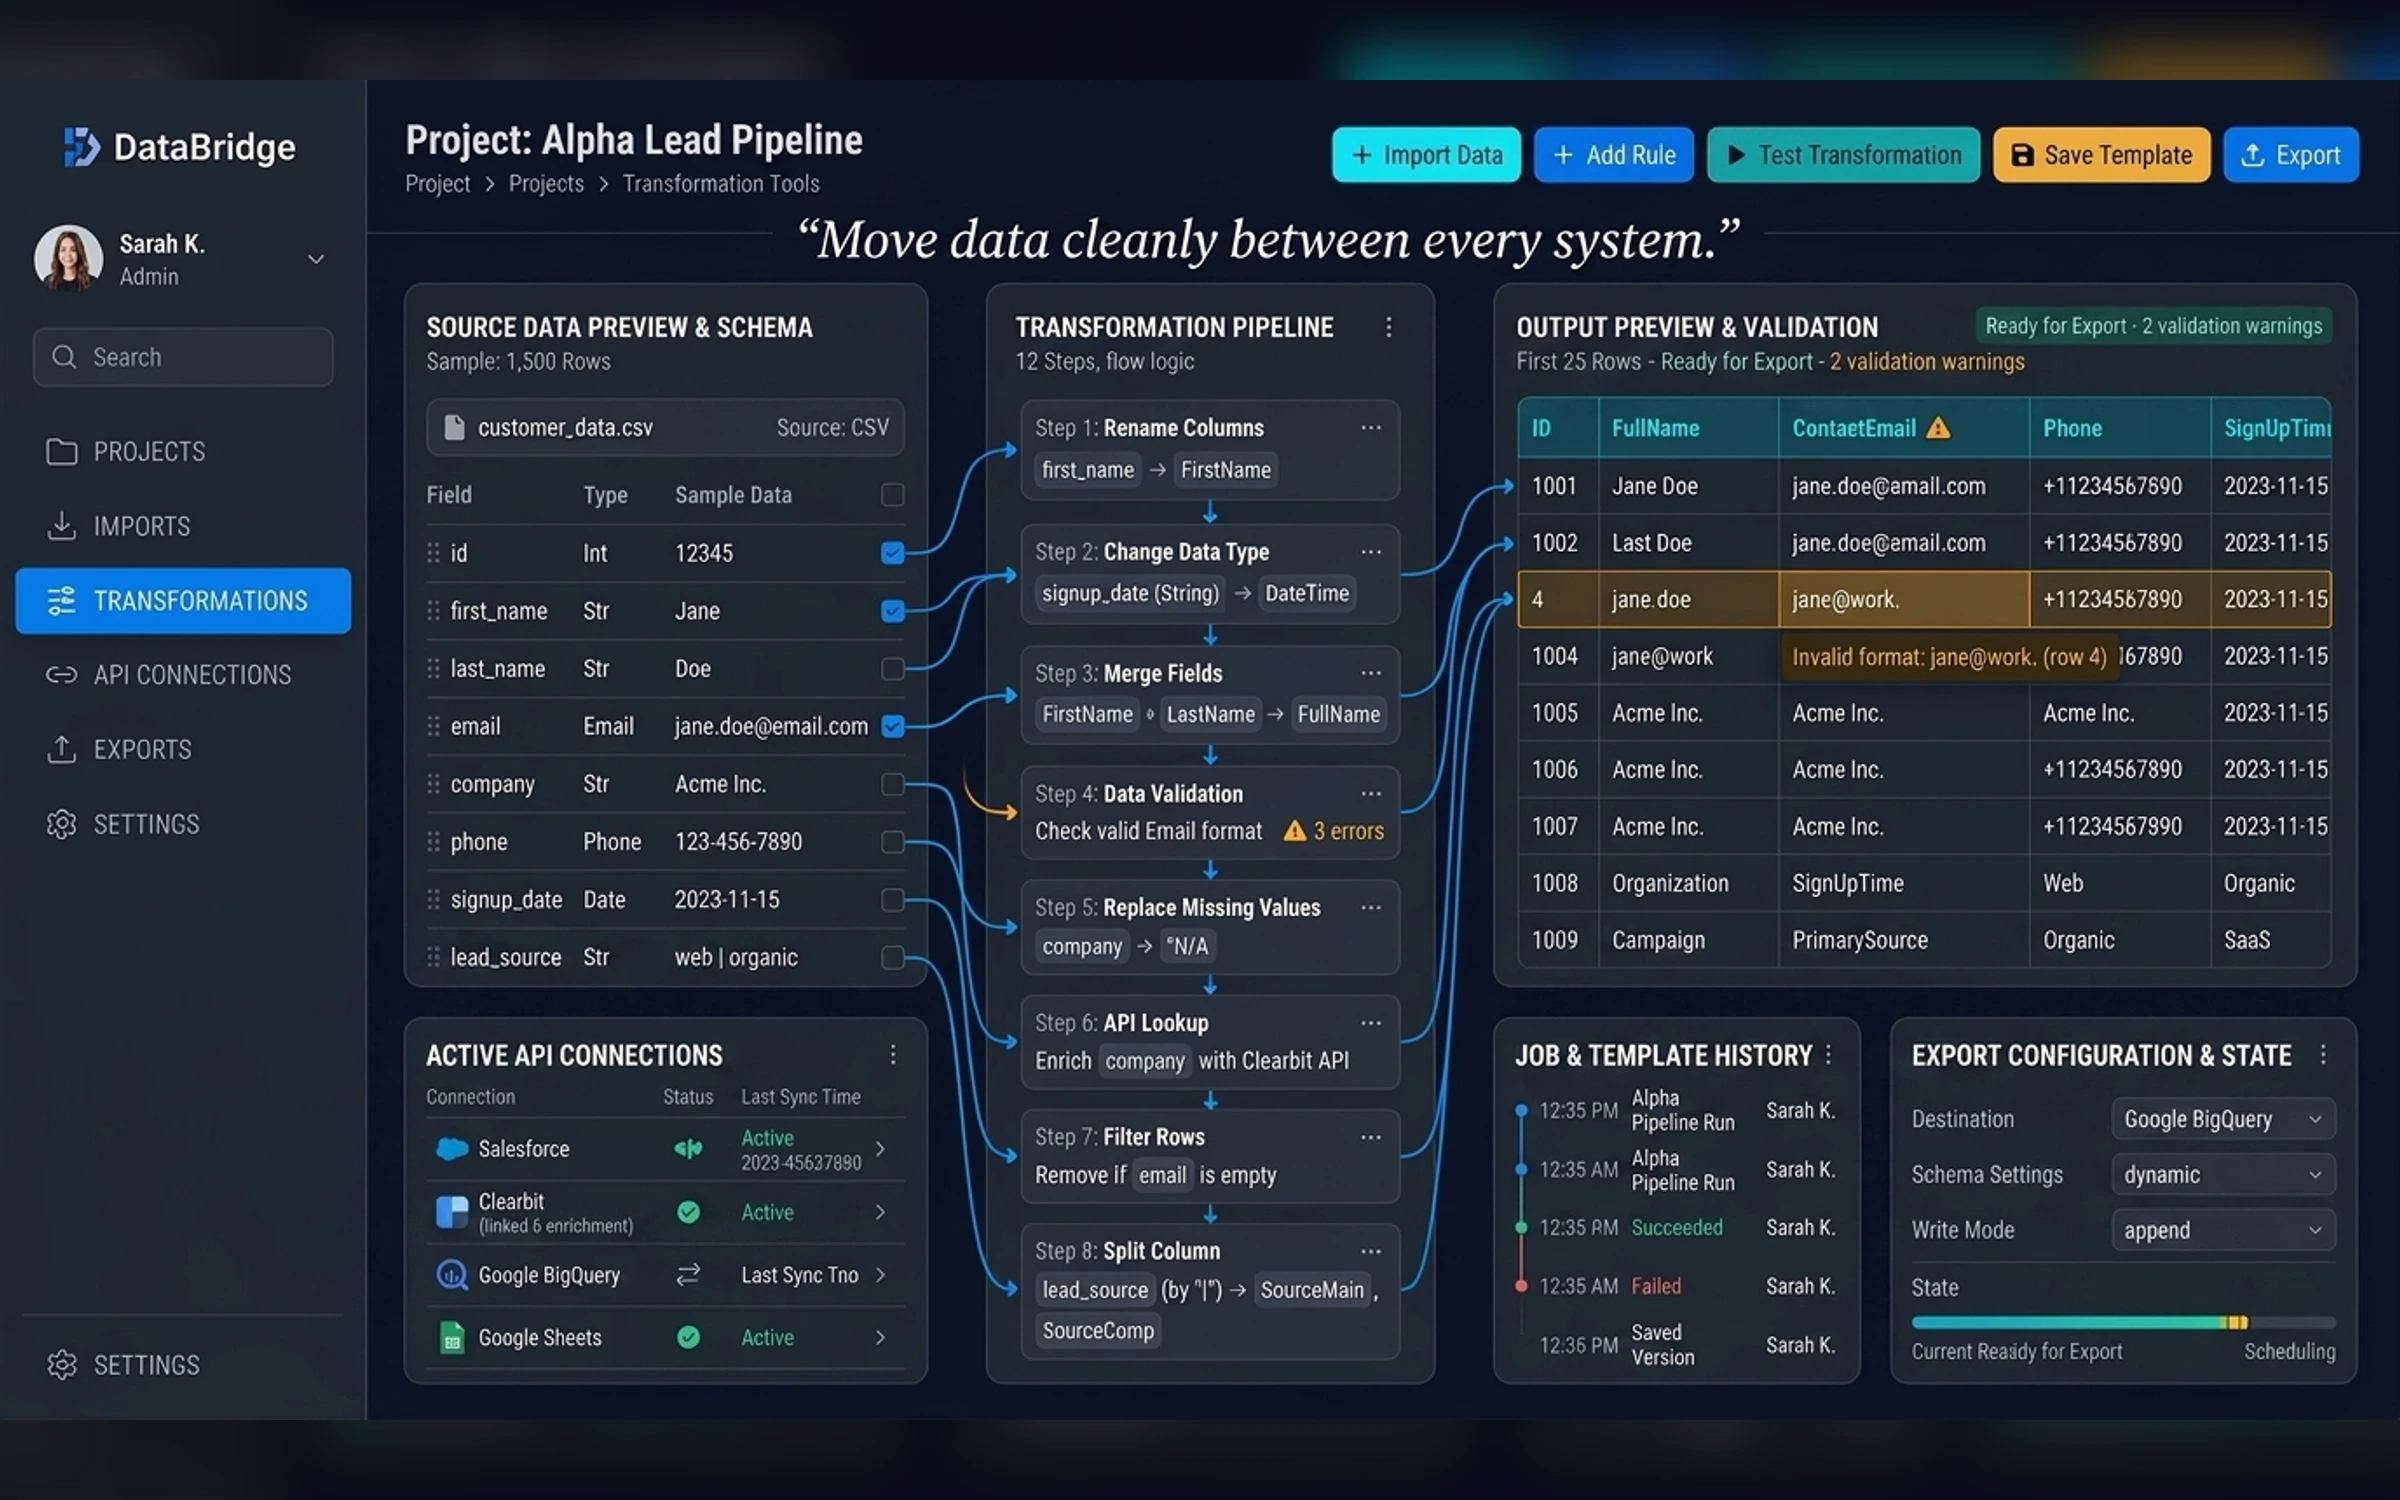This screenshot has height=1500, width=2400.
Task: Open Active API Connections kebab menu
Action: (x=893, y=1055)
